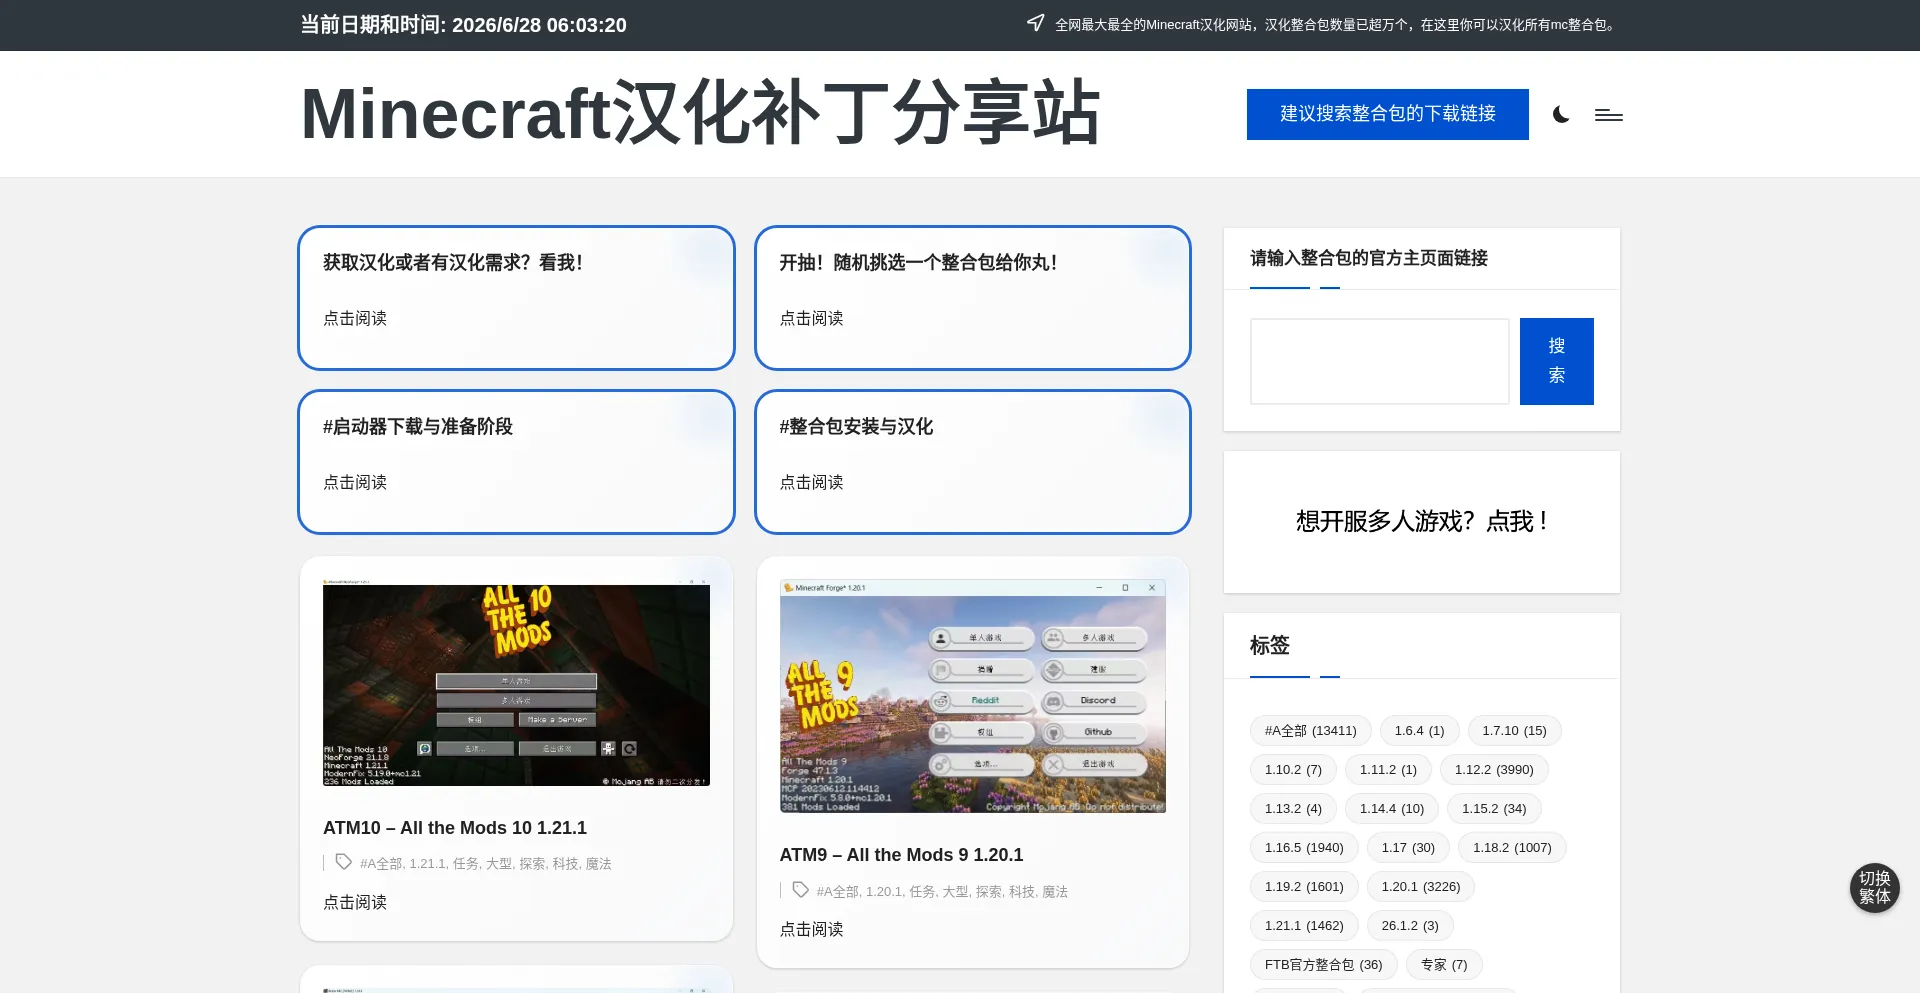The image size is (1920, 993).
Task: Toggle dark mode with the moon icon
Action: 1561,115
